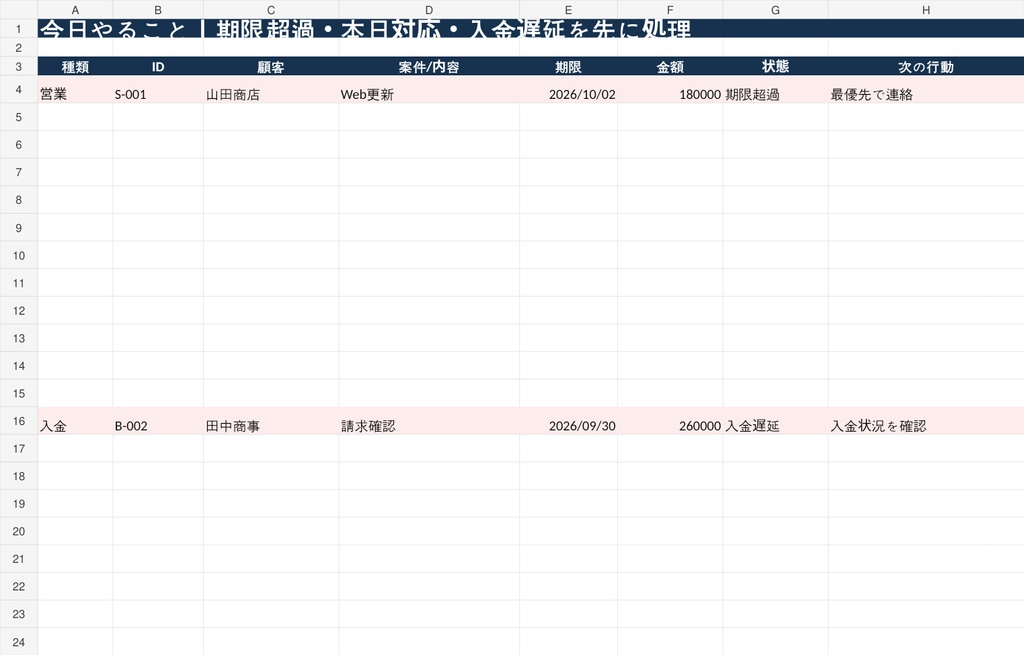Select the status cell 期限超過
The image size is (1024, 655).
775,89
